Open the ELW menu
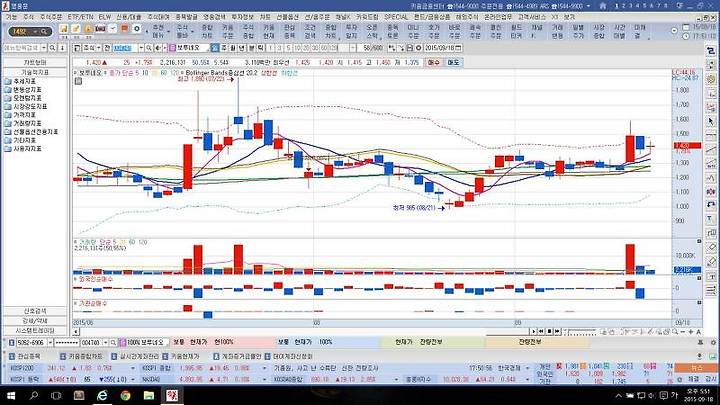This screenshot has width=720, height=405. click(x=105, y=17)
